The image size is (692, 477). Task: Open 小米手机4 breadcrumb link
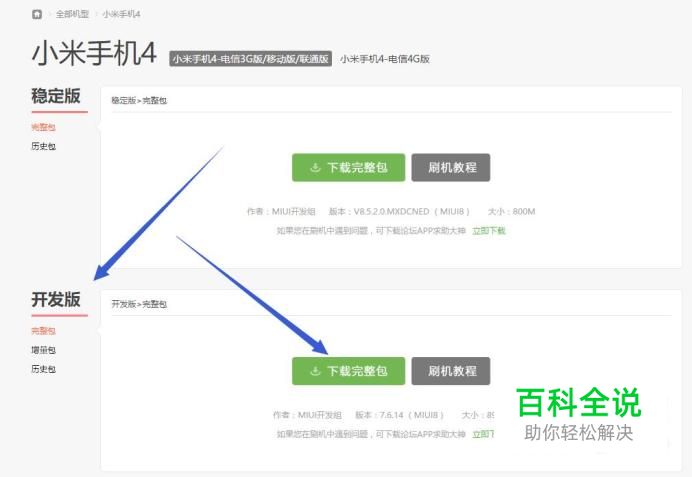[121, 14]
